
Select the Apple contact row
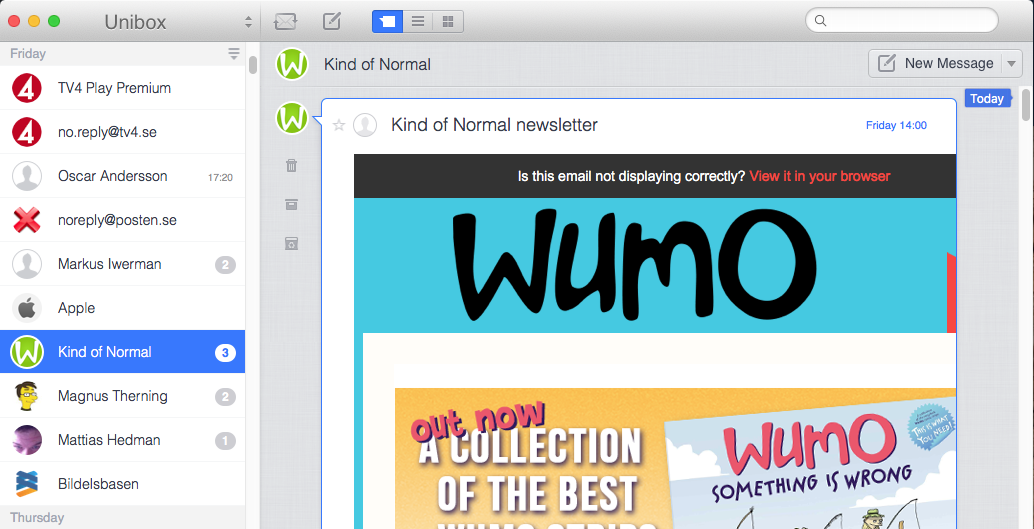(123, 308)
